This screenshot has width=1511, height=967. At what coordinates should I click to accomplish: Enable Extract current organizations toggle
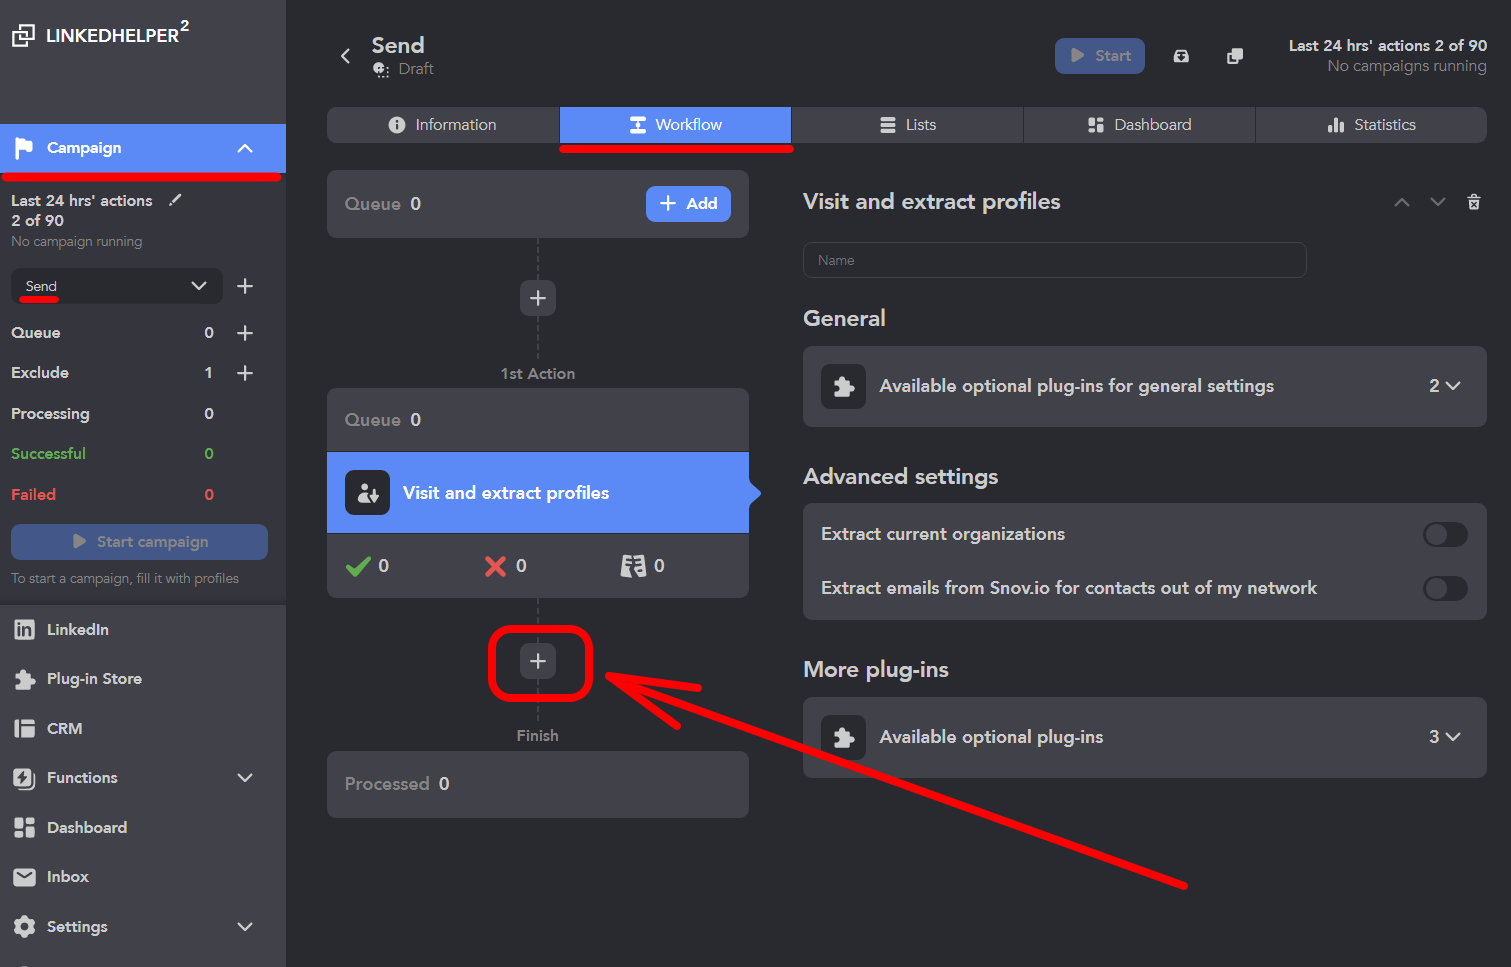pos(1444,534)
